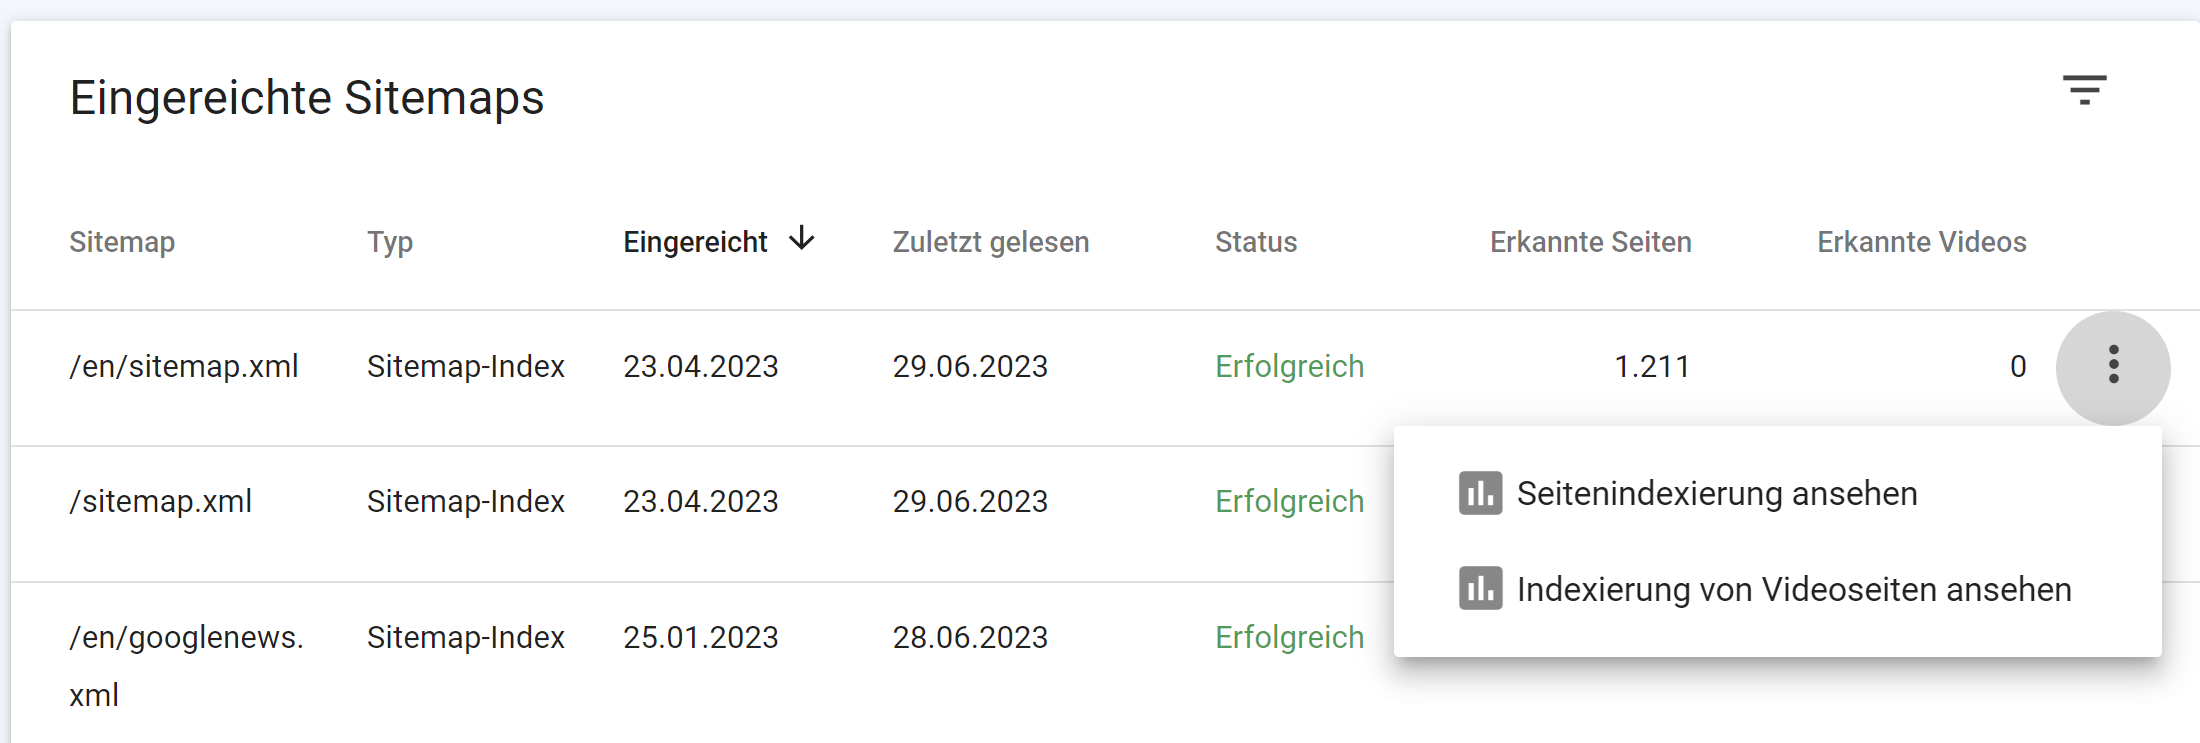Sort the table by "Typ" column
Viewport: 2200px width, 743px height.
390,241
